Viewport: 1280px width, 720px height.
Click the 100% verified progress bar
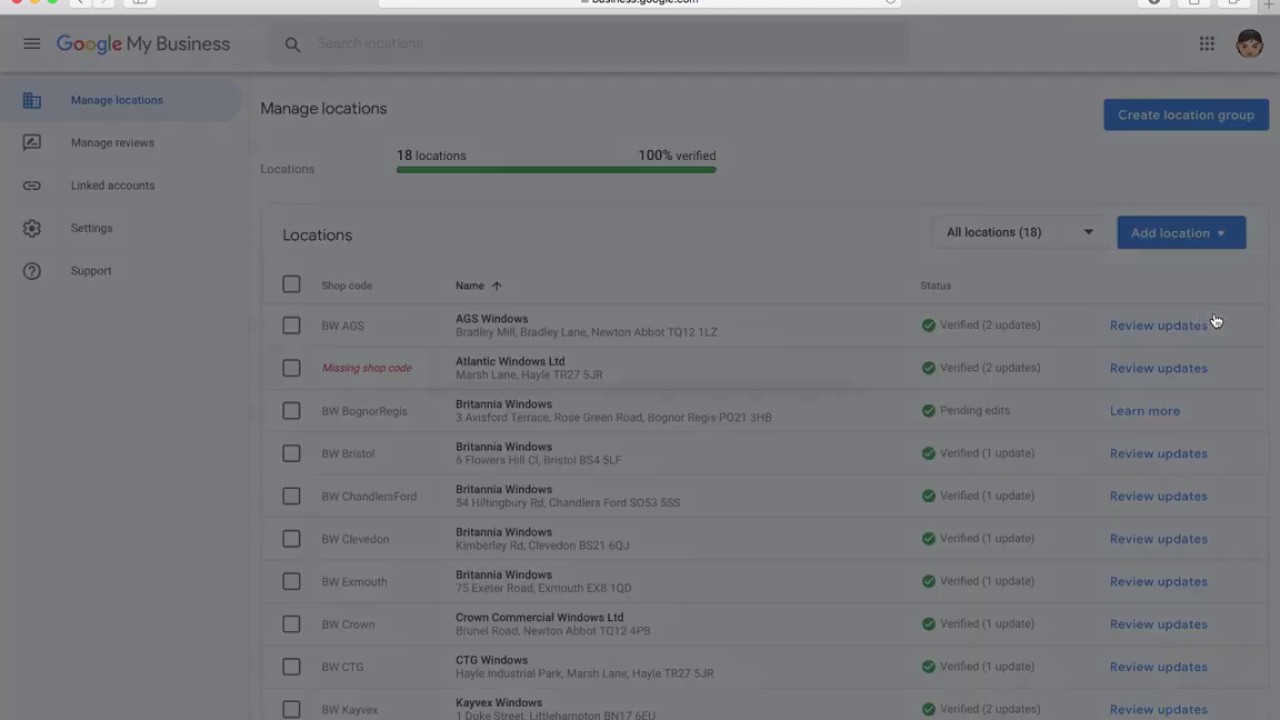click(556, 170)
